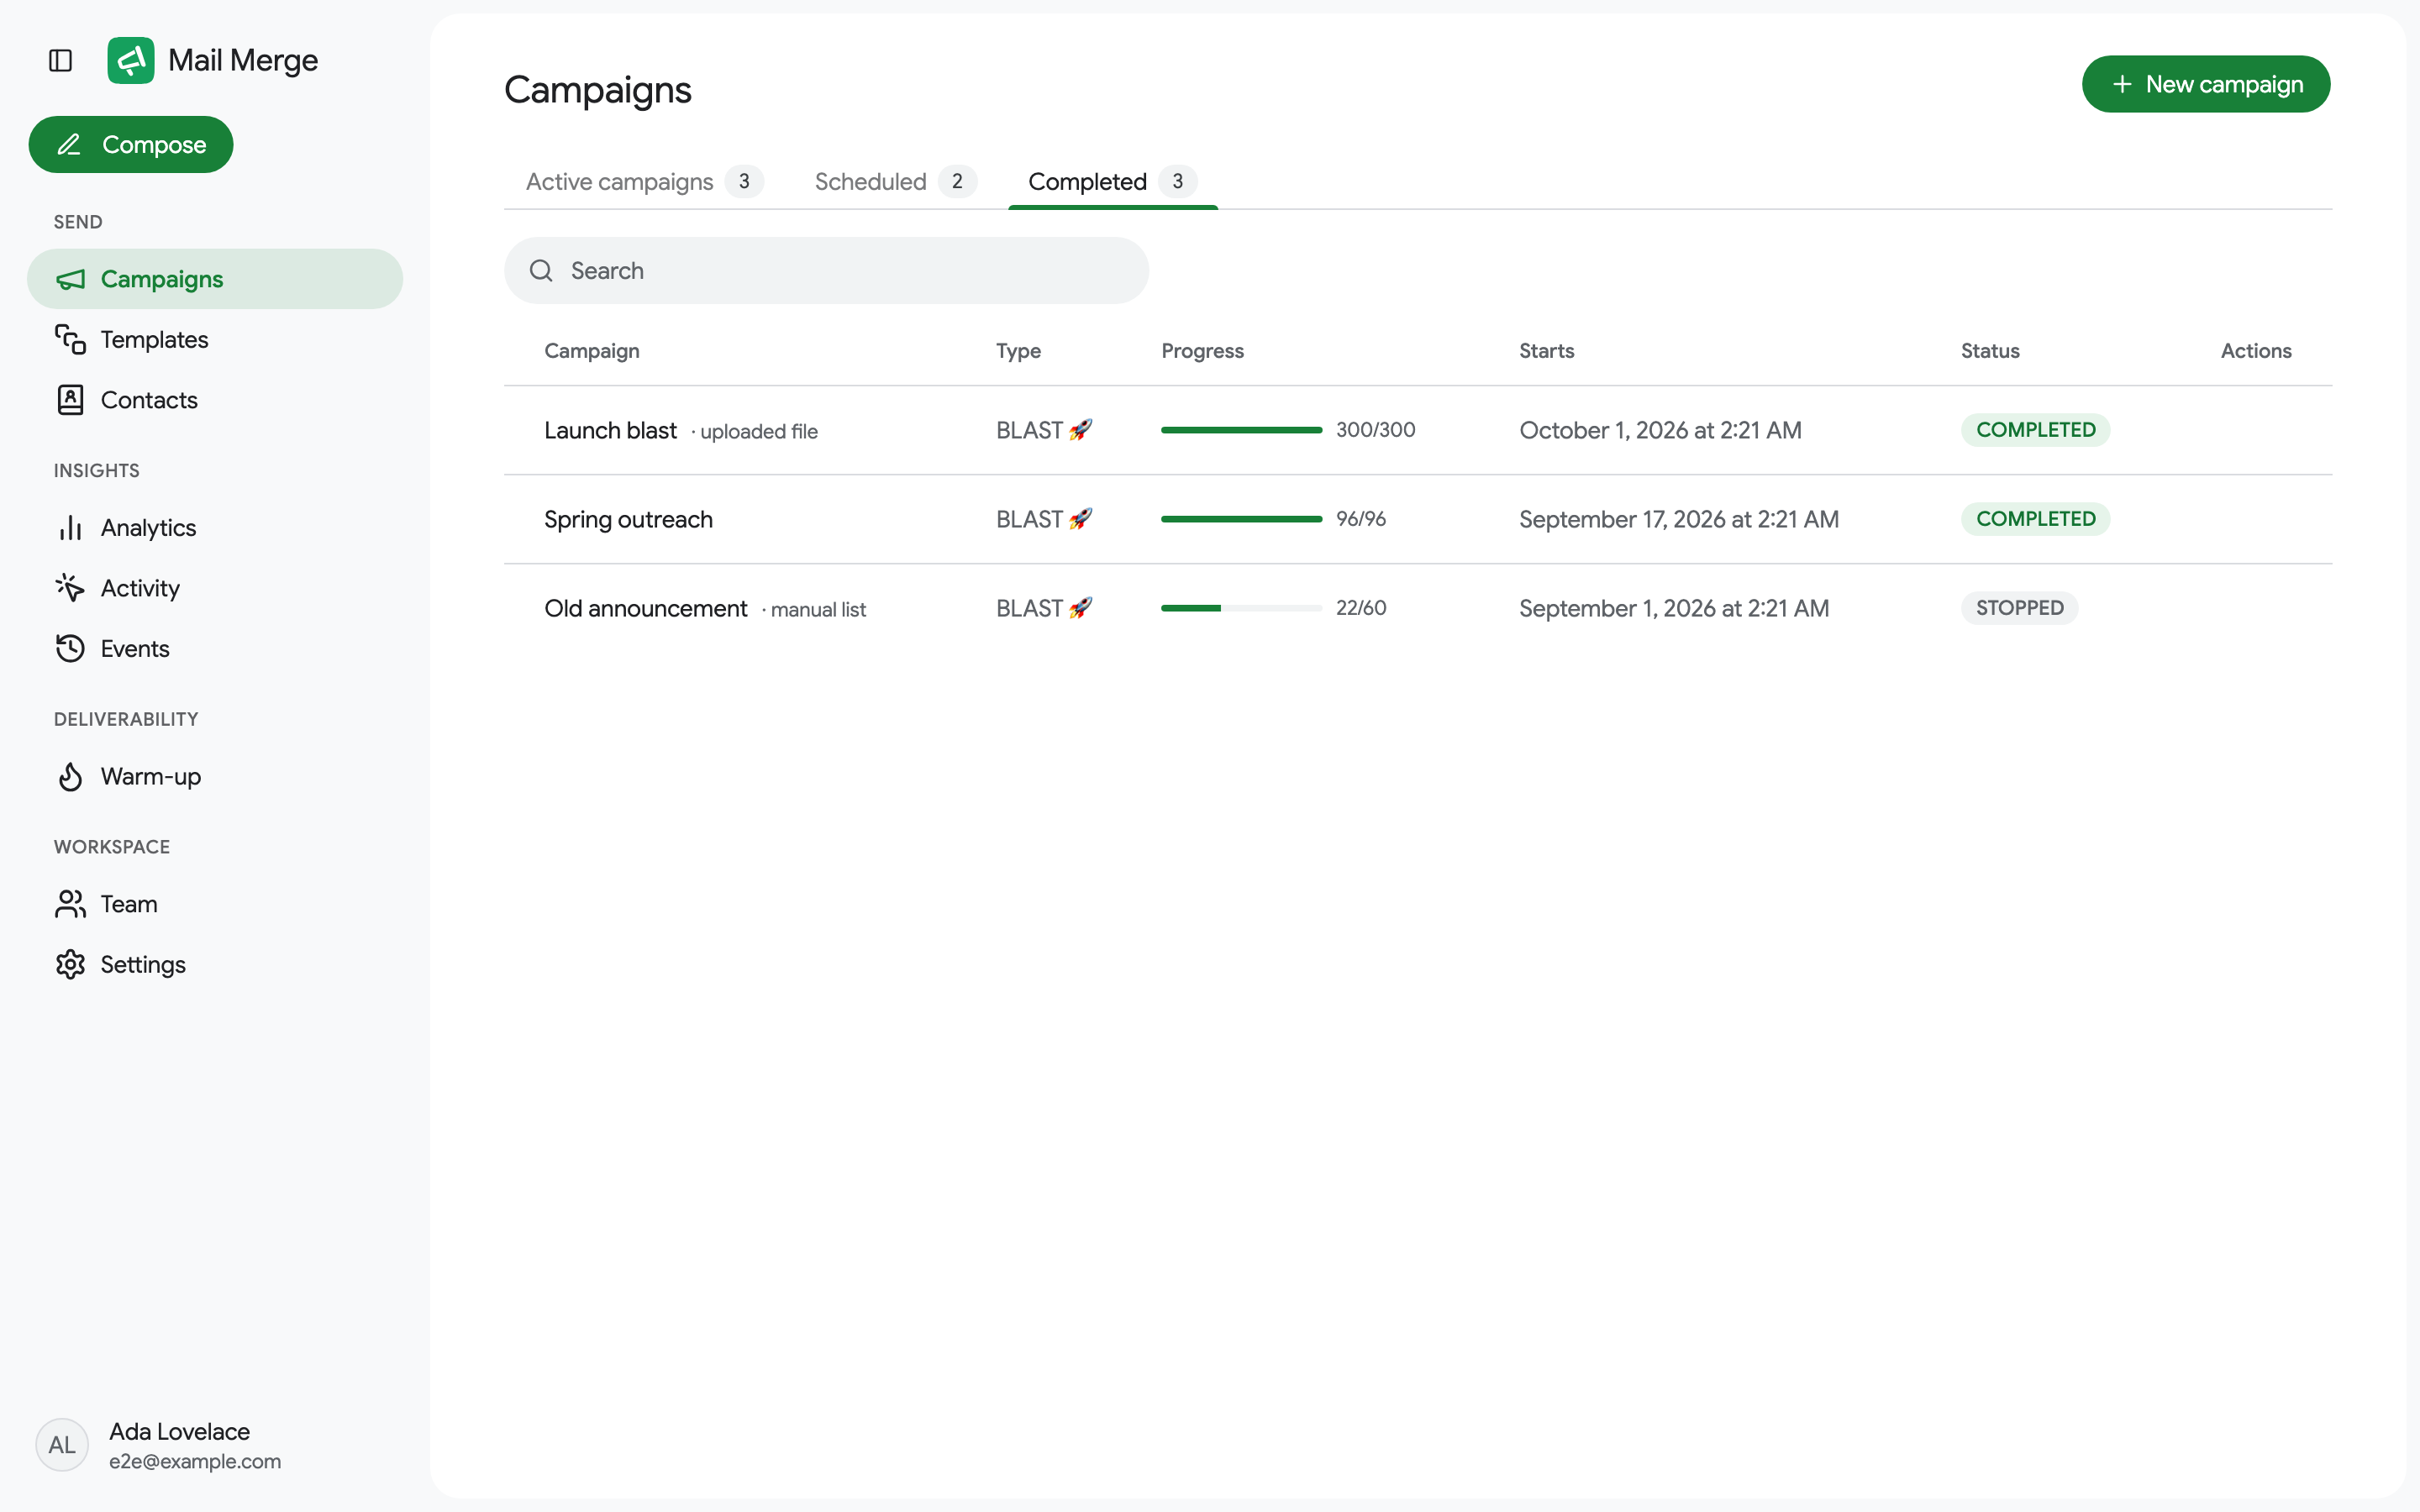Switch to Active campaigns tab
This screenshot has height=1512, width=2420.
(x=645, y=182)
